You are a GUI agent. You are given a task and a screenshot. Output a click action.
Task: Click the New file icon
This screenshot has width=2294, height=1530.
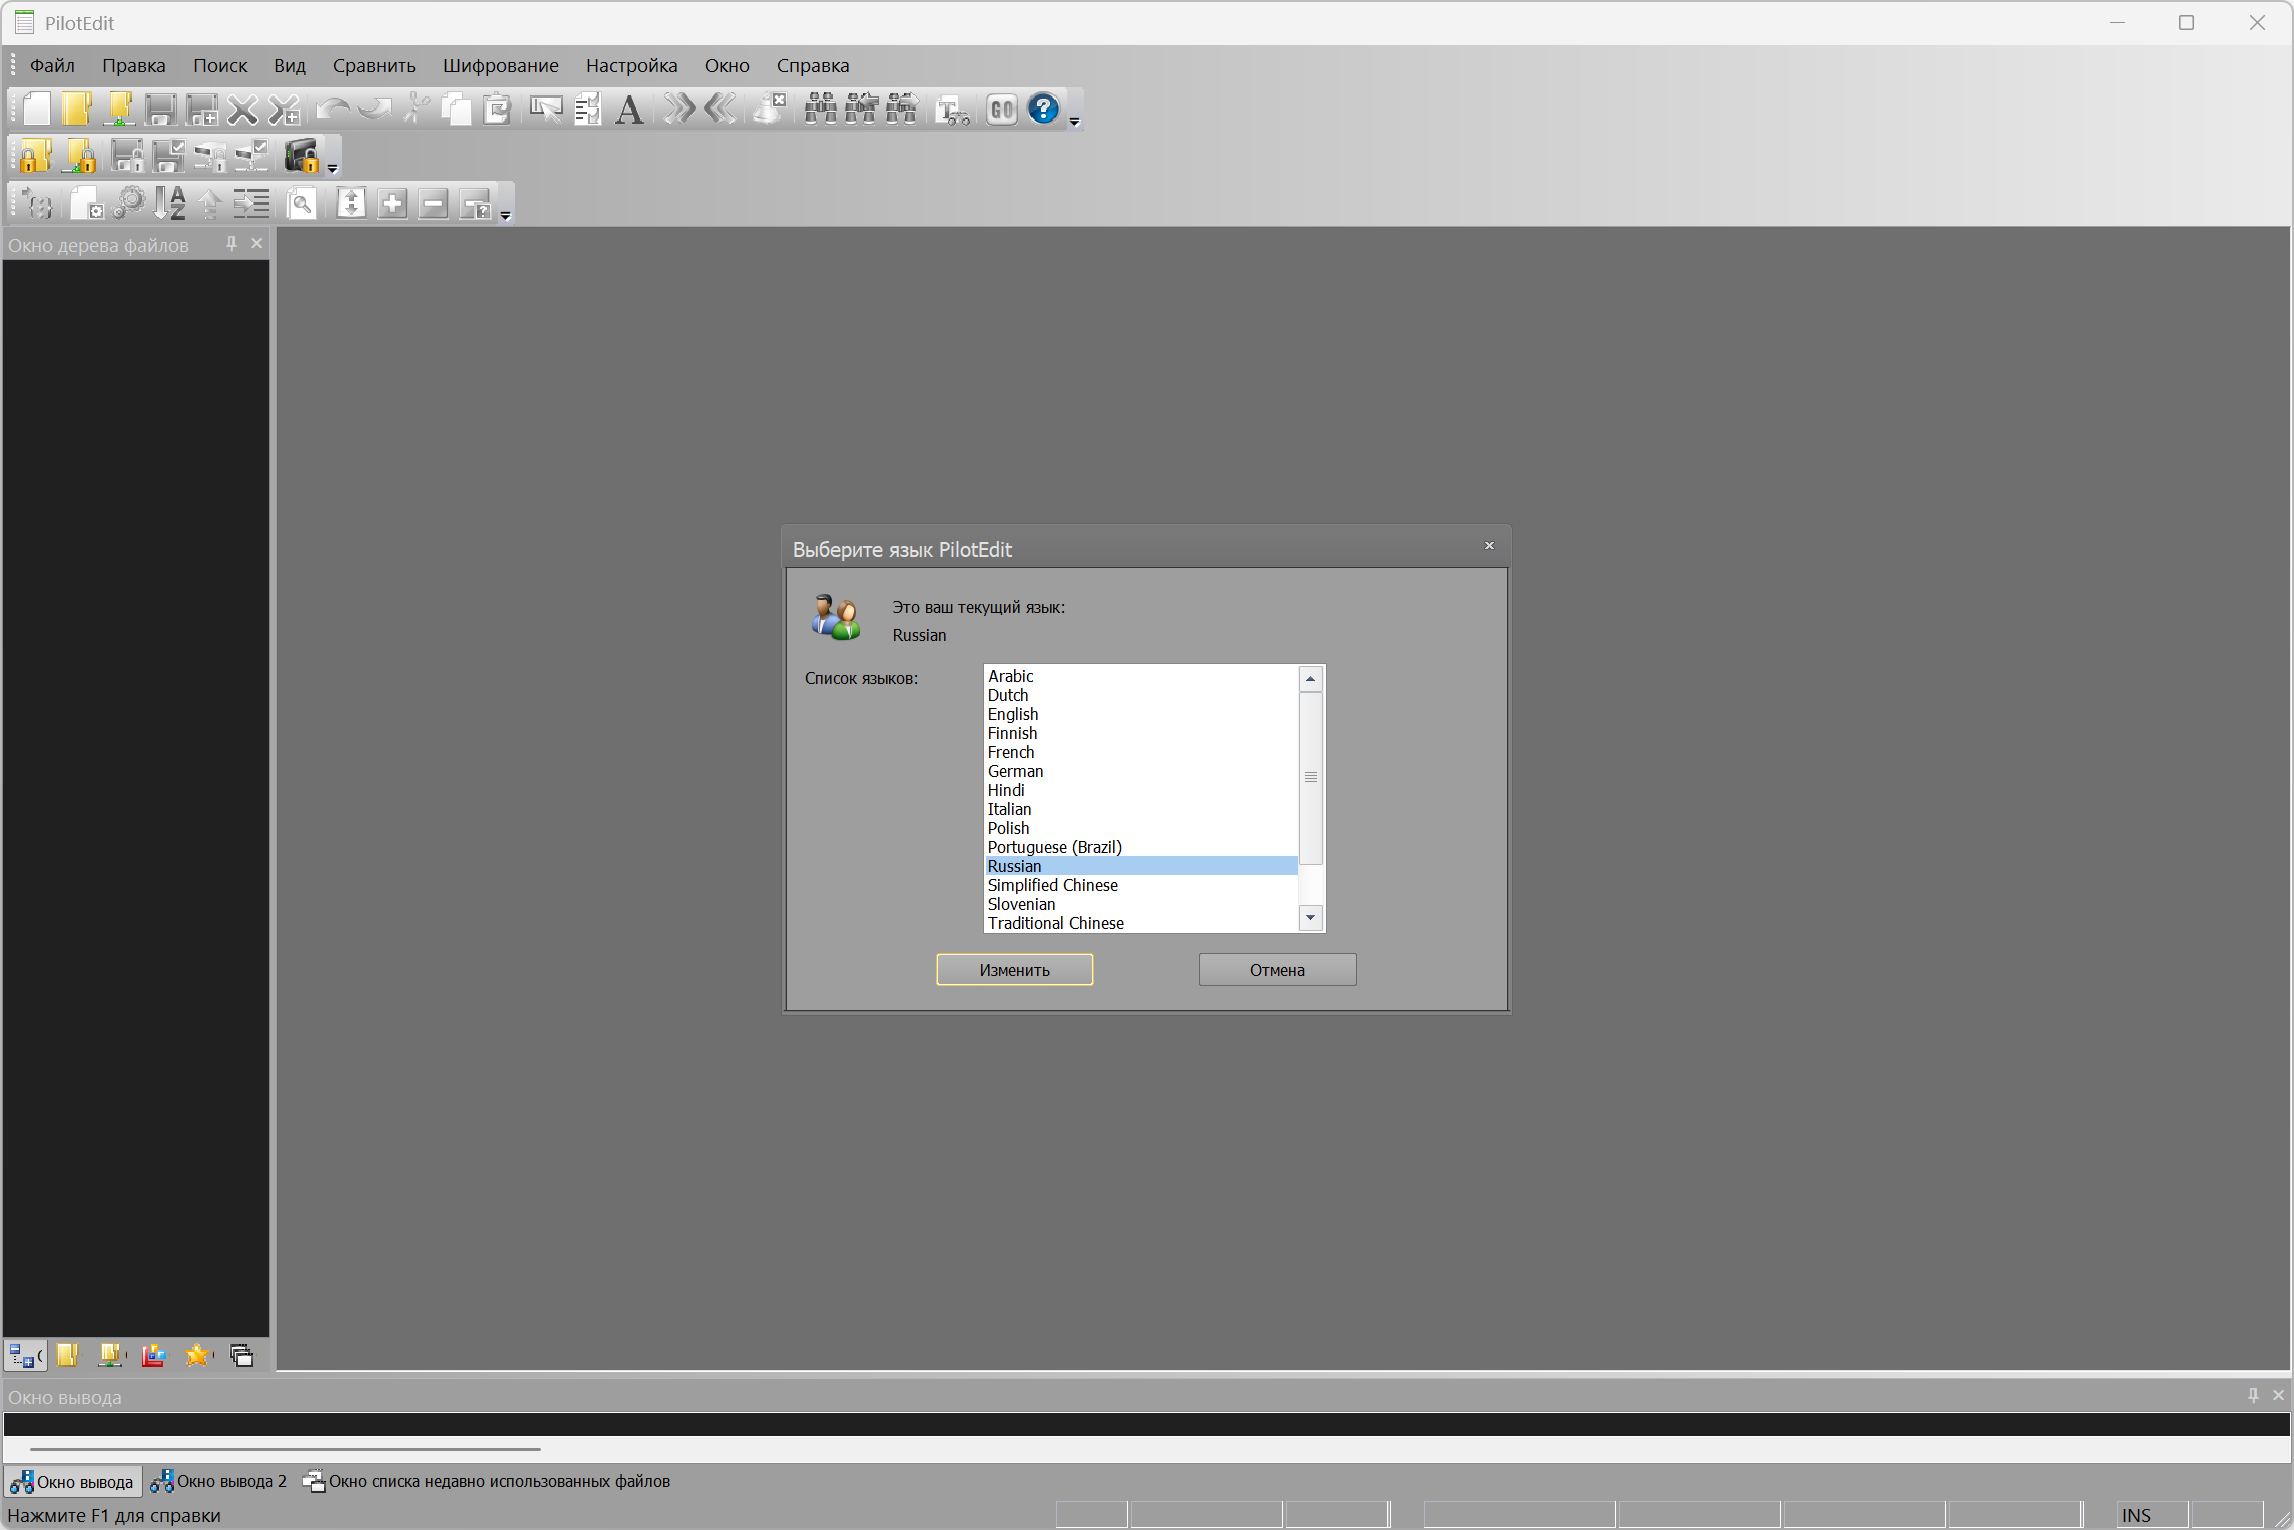point(36,109)
